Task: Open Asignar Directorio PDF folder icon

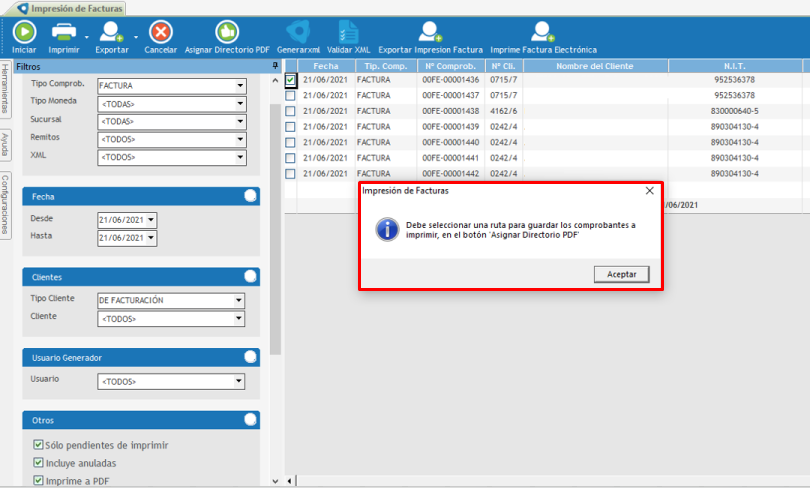Action: (227, 32)
